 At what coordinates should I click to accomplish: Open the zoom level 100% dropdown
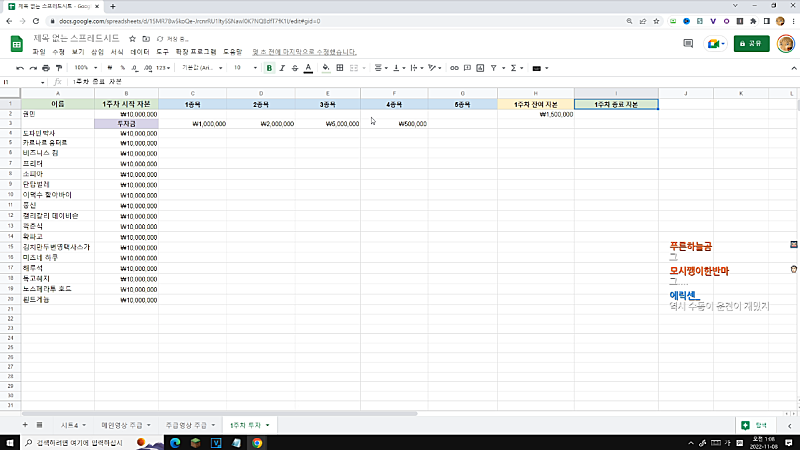[85, 68]
